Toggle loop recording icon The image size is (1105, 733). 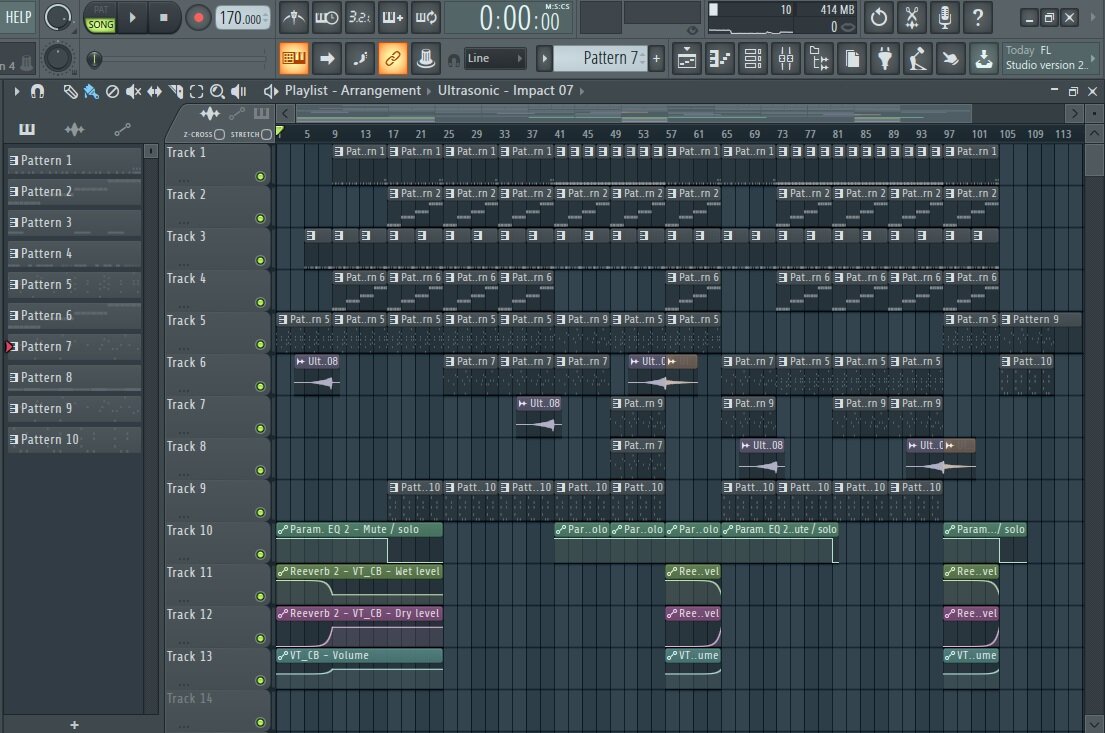tap(425, 18)
